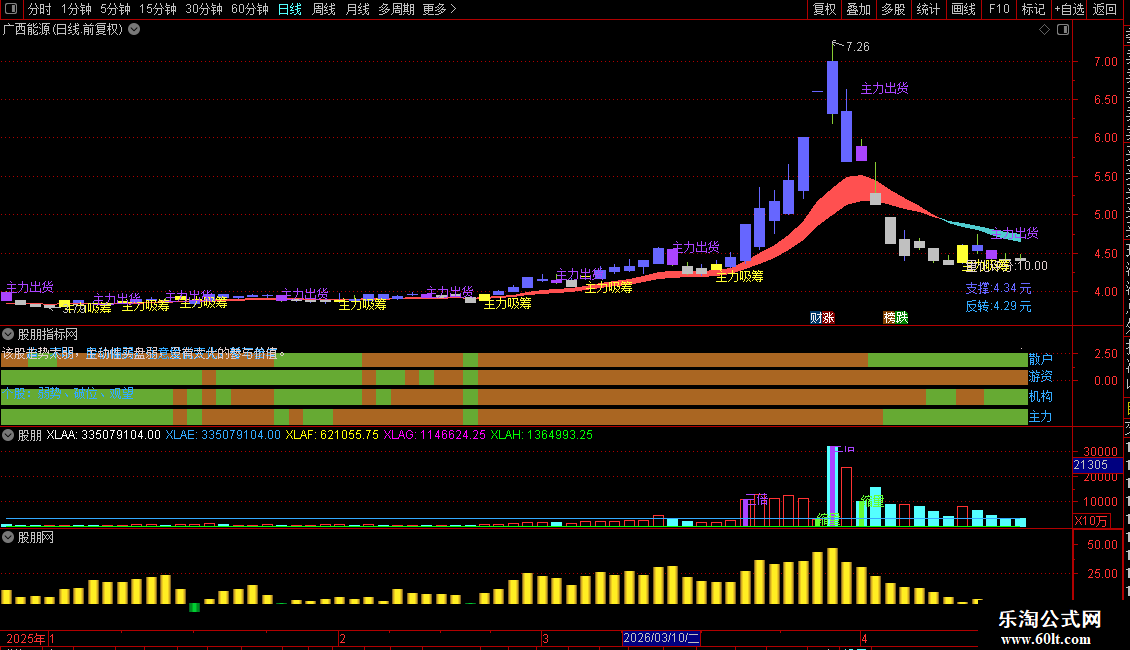The width and height of the screenshot is (1130, 650).
Task: Click the 返回 back button
Action: [1105, 9]
